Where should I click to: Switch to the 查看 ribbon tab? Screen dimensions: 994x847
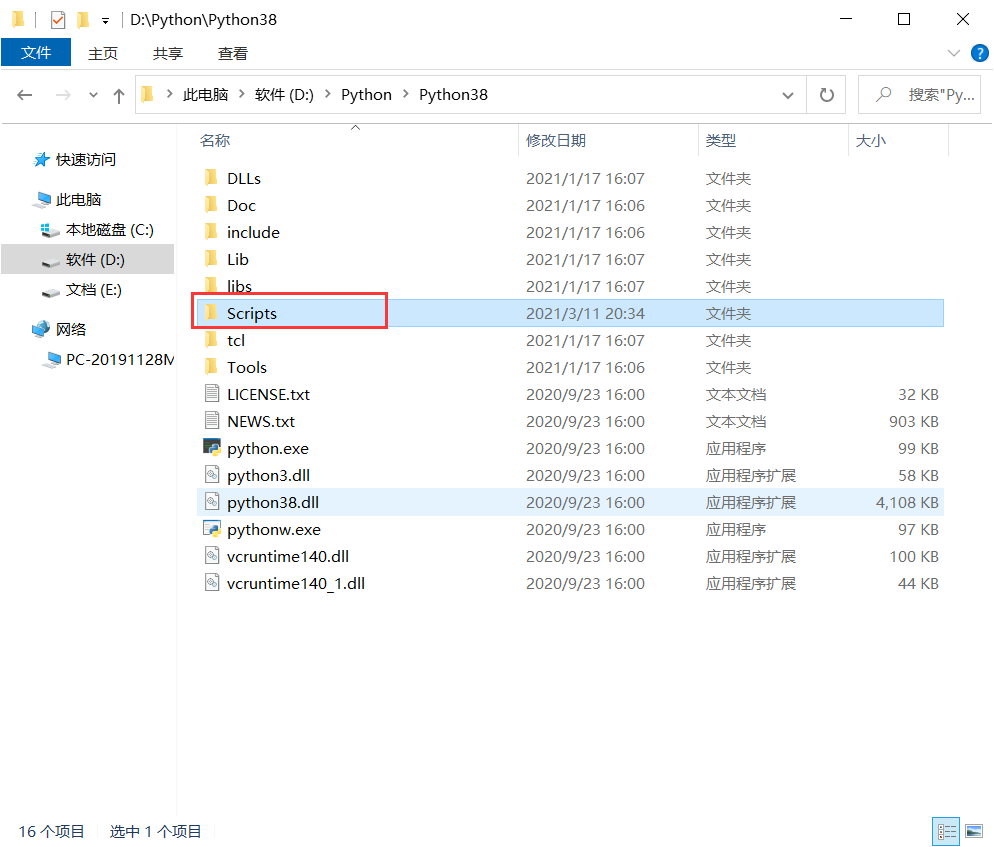pos(232,53)
